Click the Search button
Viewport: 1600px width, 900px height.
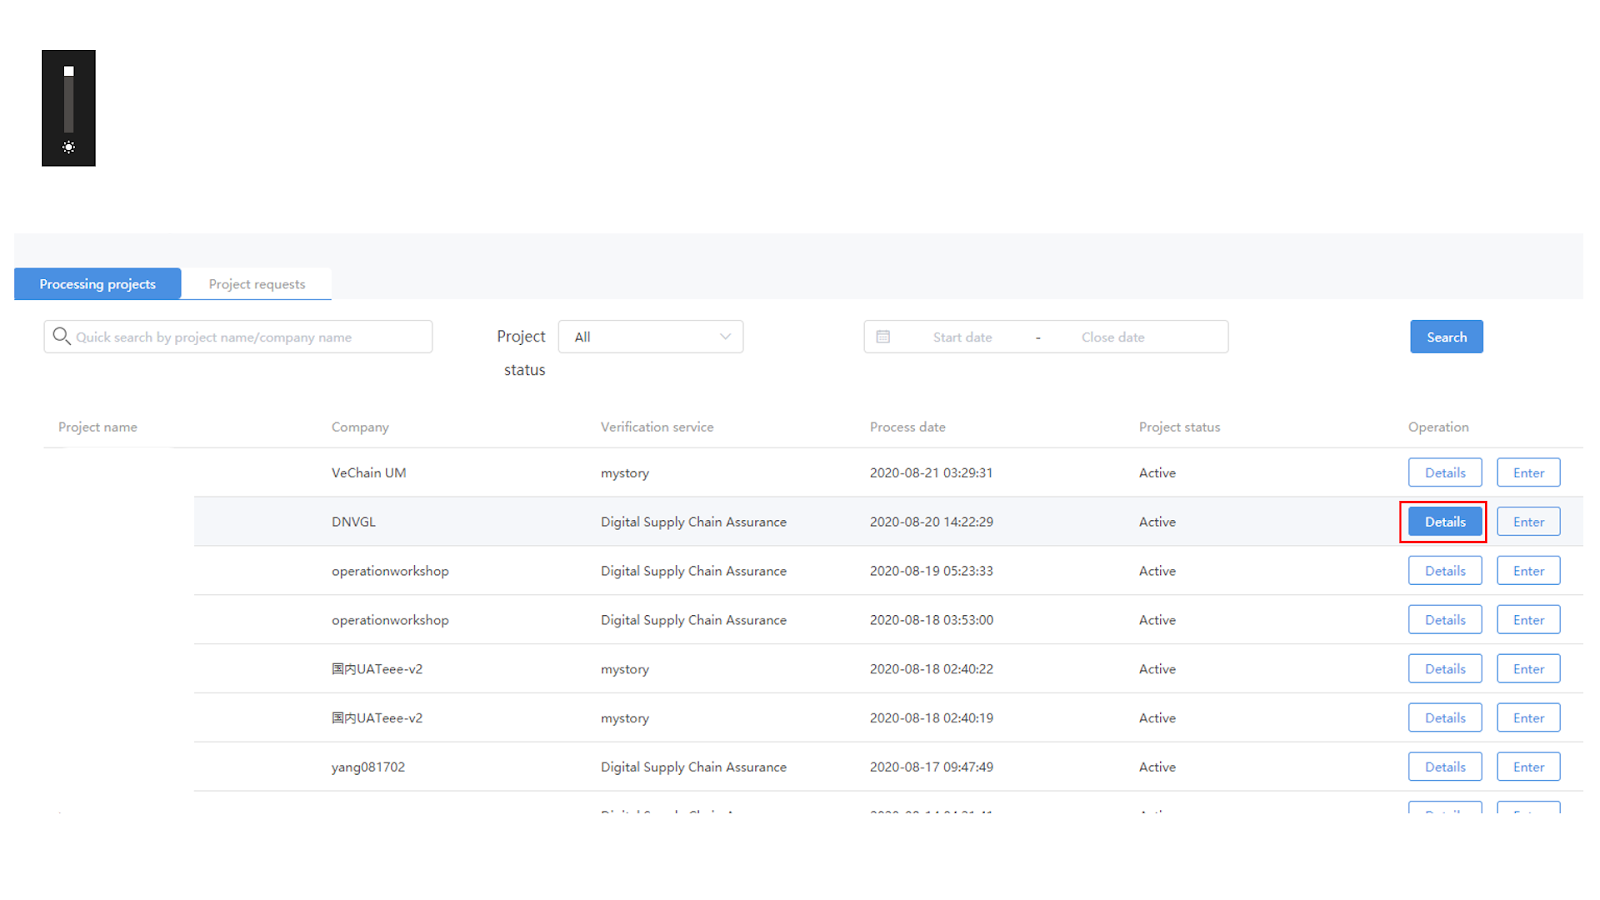1446,337
